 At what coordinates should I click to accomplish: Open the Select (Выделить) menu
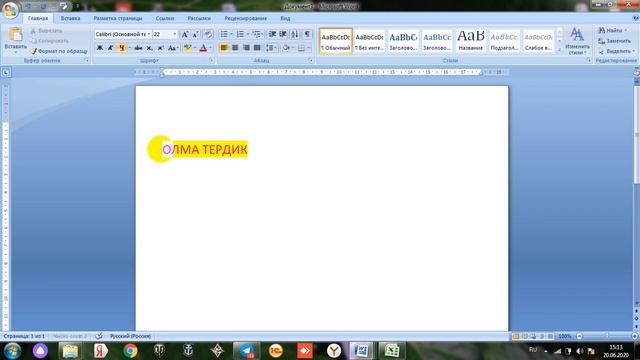[x=616, y=51]
